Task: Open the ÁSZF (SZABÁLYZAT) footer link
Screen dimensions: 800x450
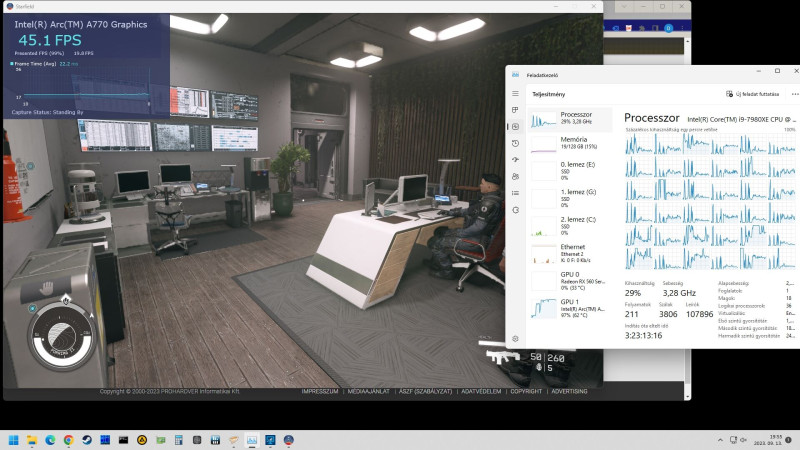Action: pyautogui.click(x=426, y=391)
